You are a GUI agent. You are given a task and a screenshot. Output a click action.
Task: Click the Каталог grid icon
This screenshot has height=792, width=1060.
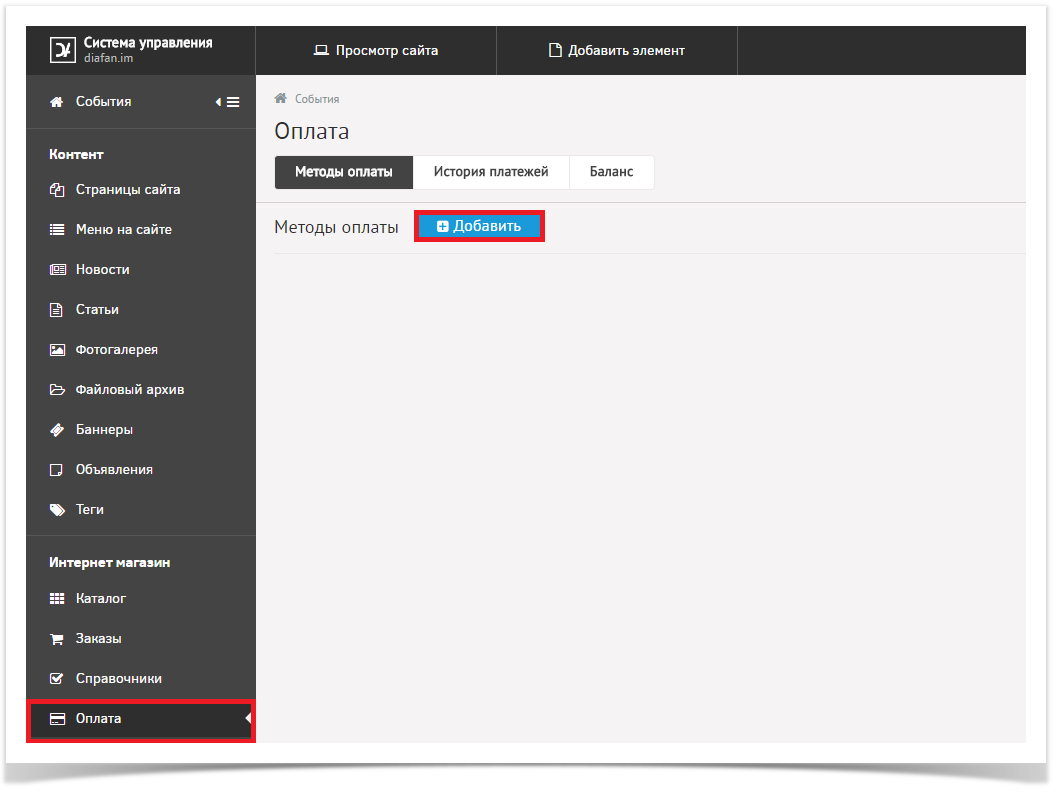57,599
